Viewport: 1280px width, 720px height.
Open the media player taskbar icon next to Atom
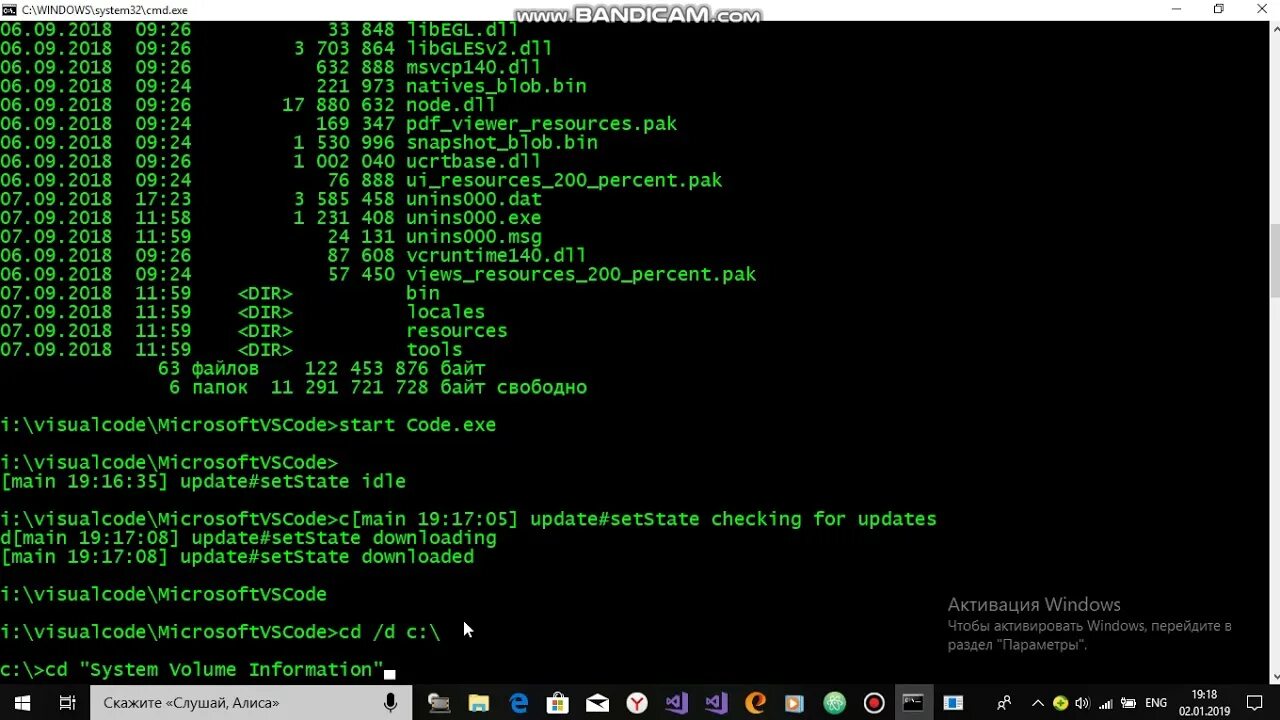795,703
